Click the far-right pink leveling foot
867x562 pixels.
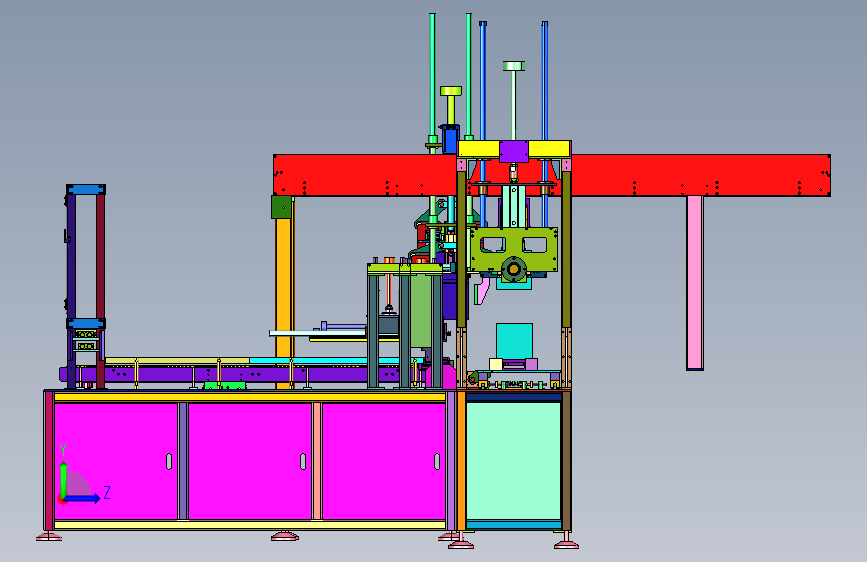(566, 545)
